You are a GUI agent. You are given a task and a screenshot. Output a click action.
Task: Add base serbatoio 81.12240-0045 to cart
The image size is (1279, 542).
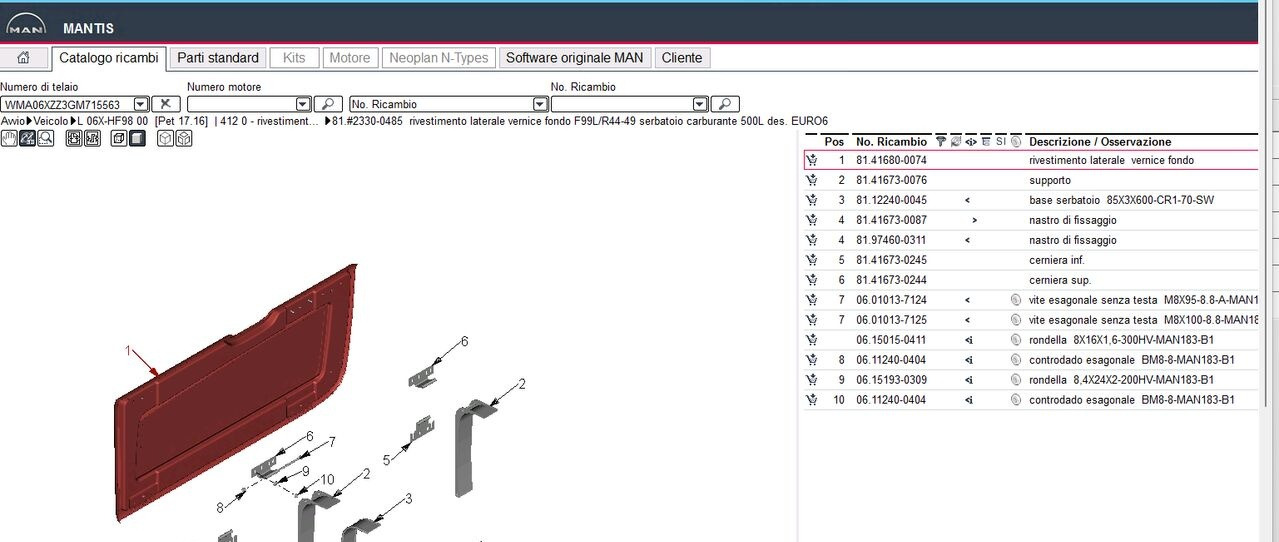coord(812,200)
